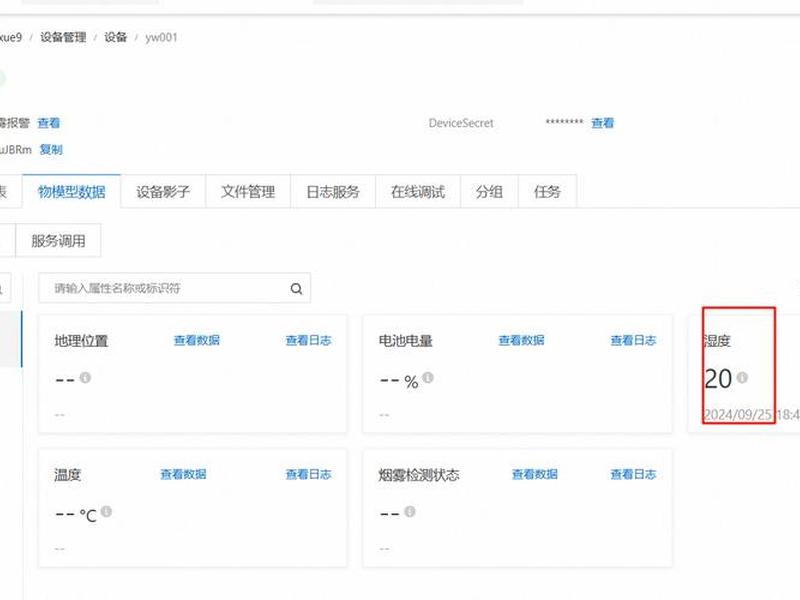Focus the 请输入属性名称或标识符 search field
Image resolution: width=800 pixels, height=600 pixels.
coord(174,288)
